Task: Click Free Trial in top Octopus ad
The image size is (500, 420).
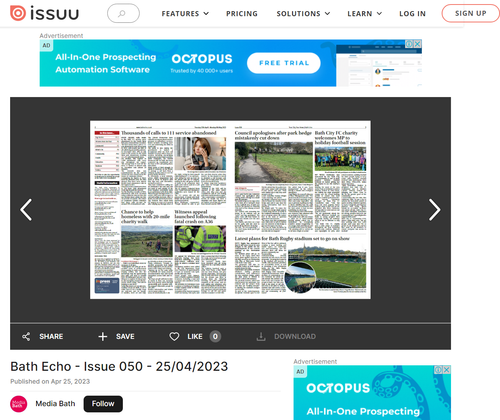Action: [284, 63]
